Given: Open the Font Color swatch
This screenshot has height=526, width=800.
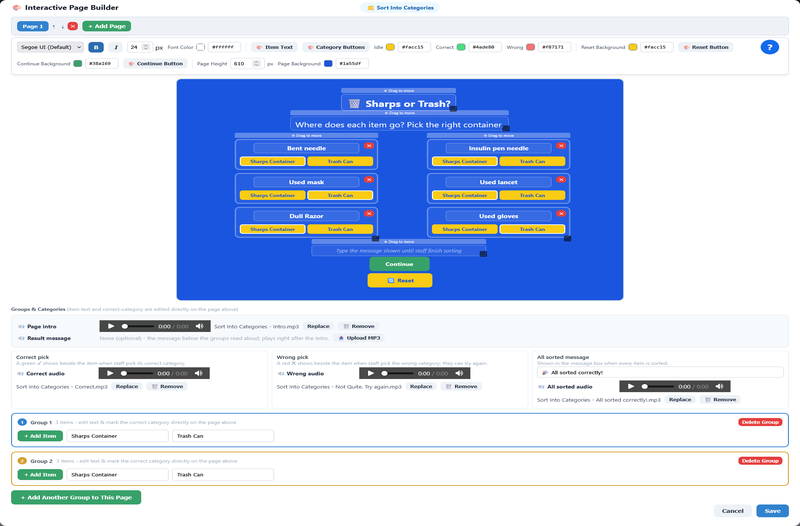Looking at the screenshot, I should (201, 47).
